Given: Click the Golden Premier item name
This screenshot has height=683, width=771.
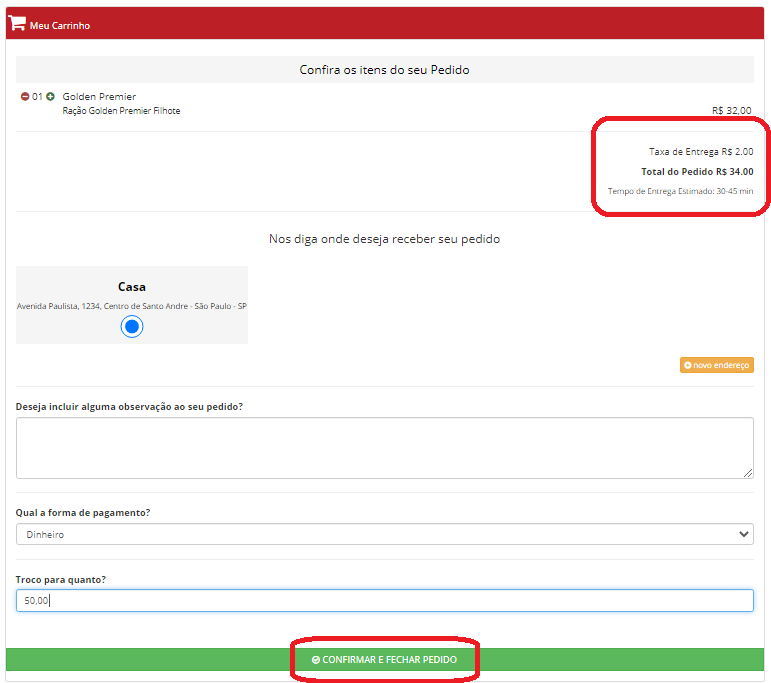Looking at the screenshot, I should (99, 97).
